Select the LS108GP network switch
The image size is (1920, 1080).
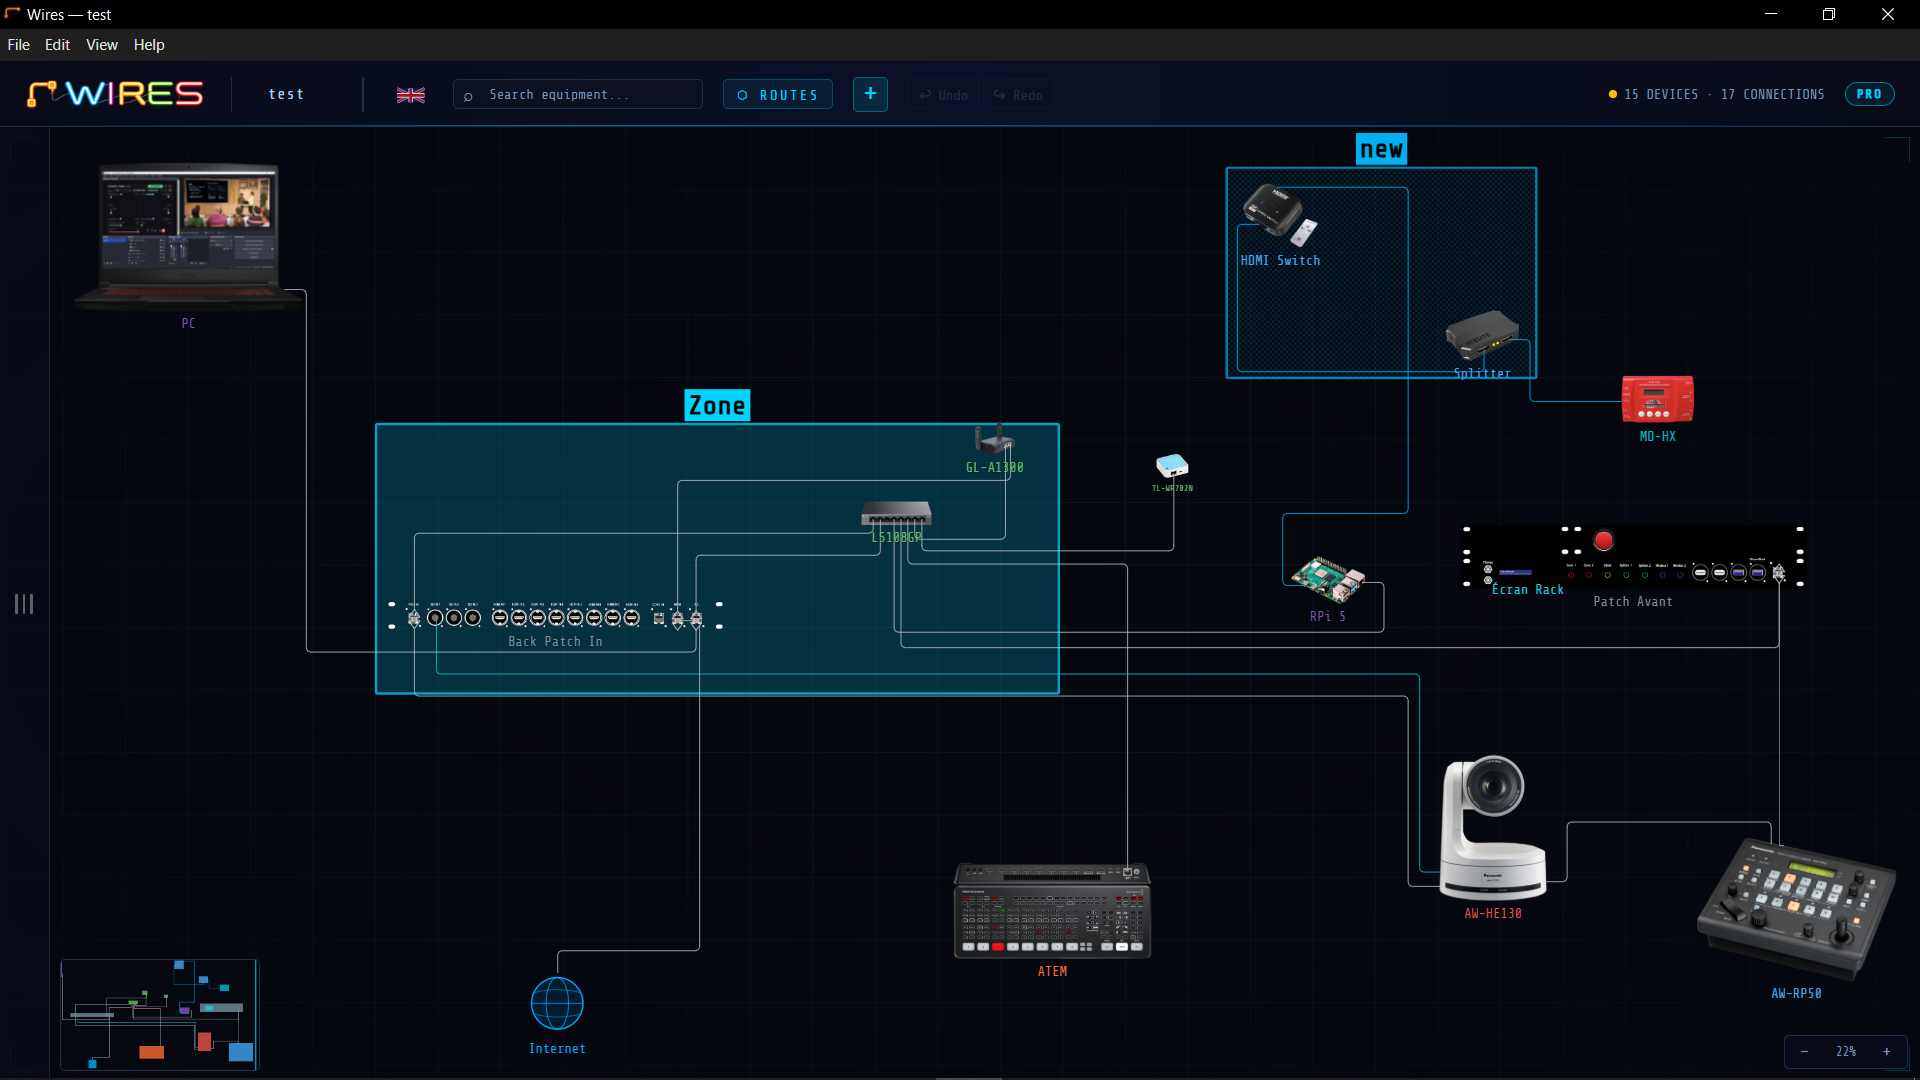coord(896,514)
